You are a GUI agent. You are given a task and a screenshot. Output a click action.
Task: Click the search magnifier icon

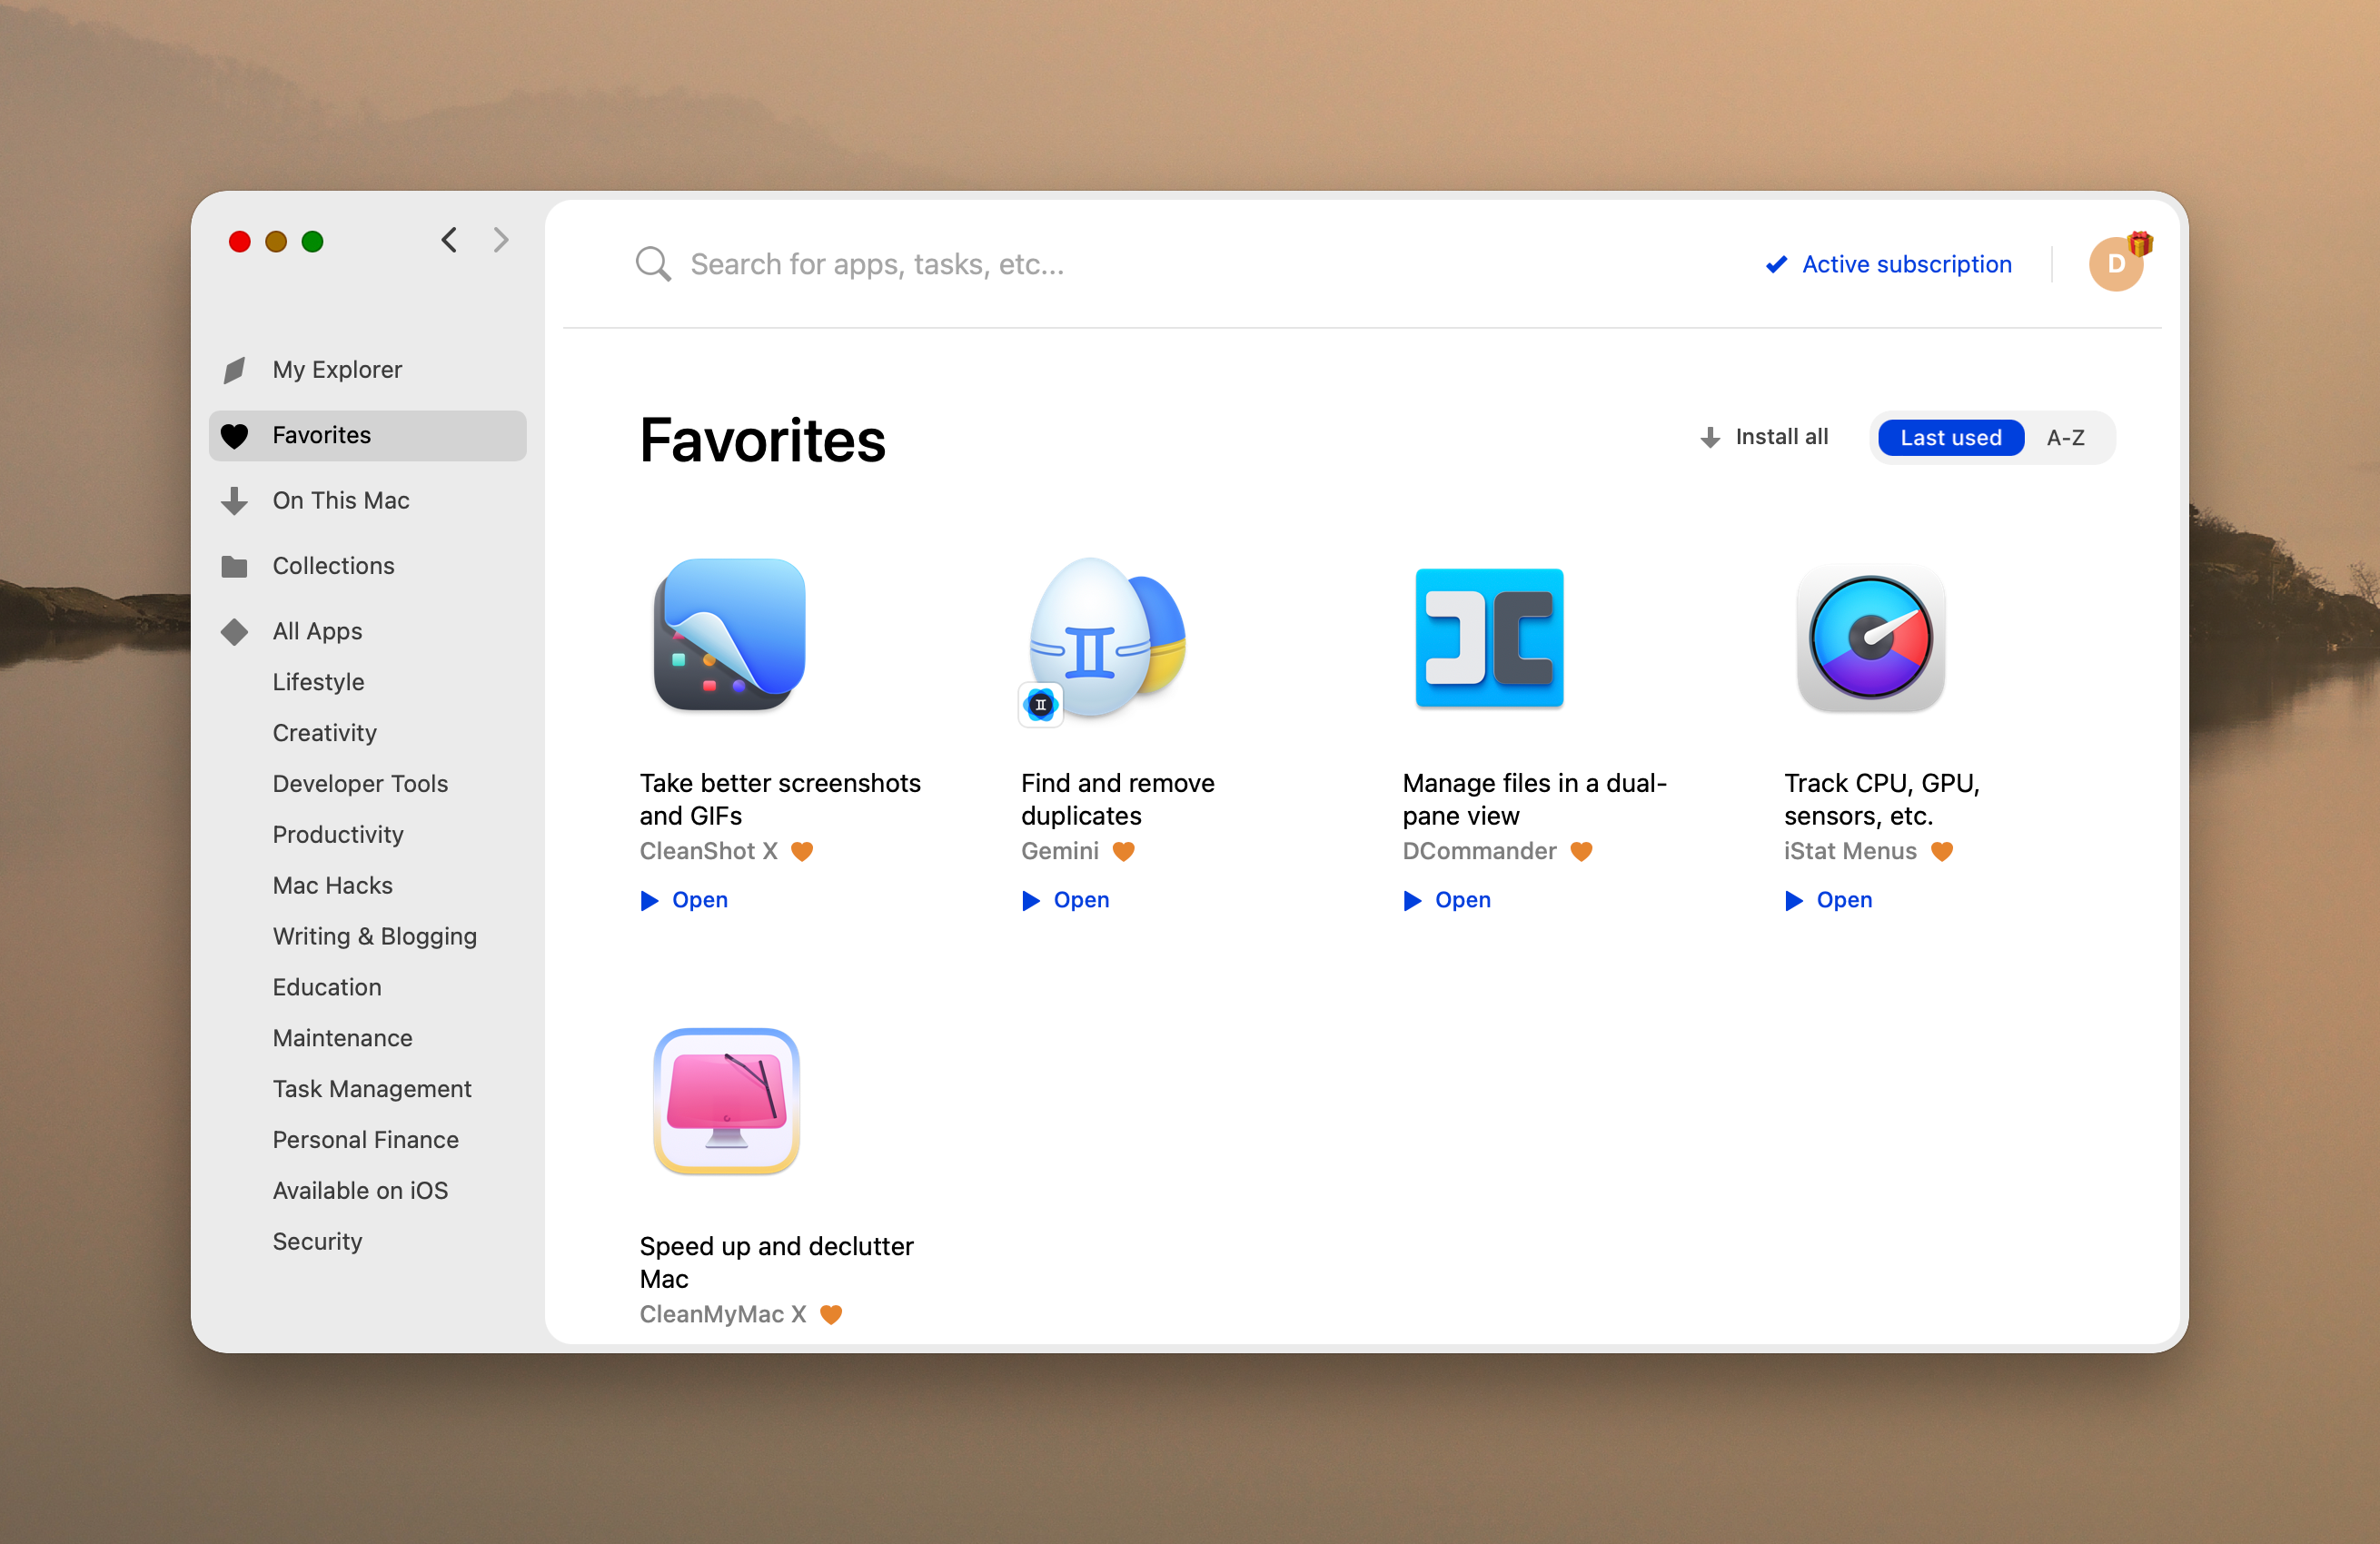click(x=652, y=264)
